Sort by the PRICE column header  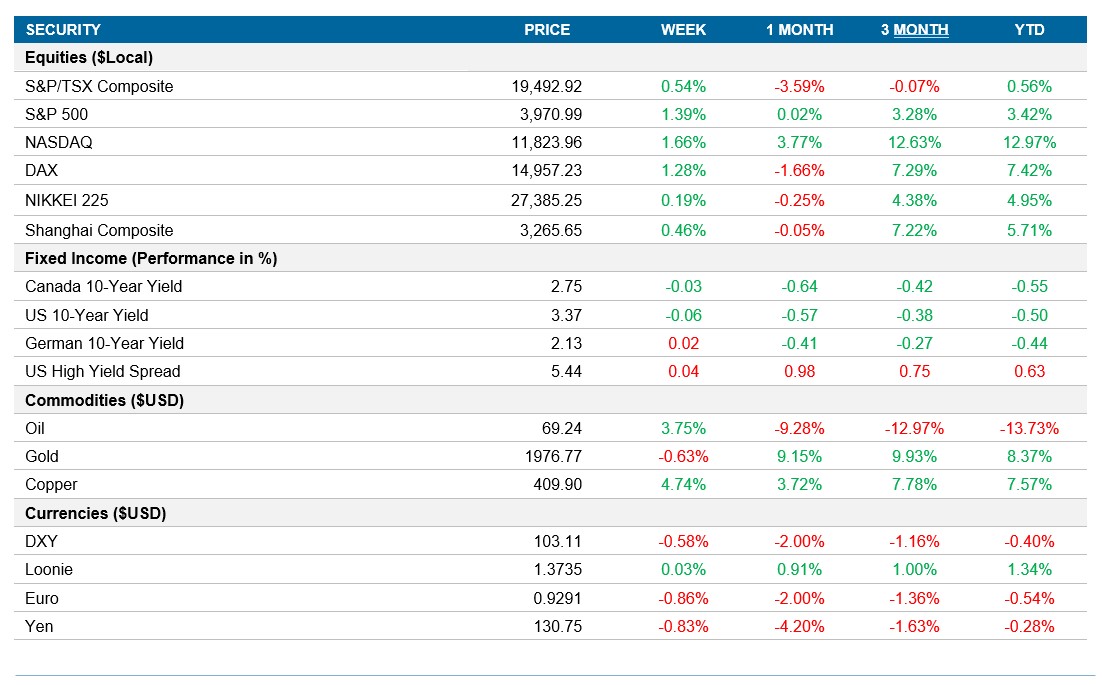[x=546, y=30]
